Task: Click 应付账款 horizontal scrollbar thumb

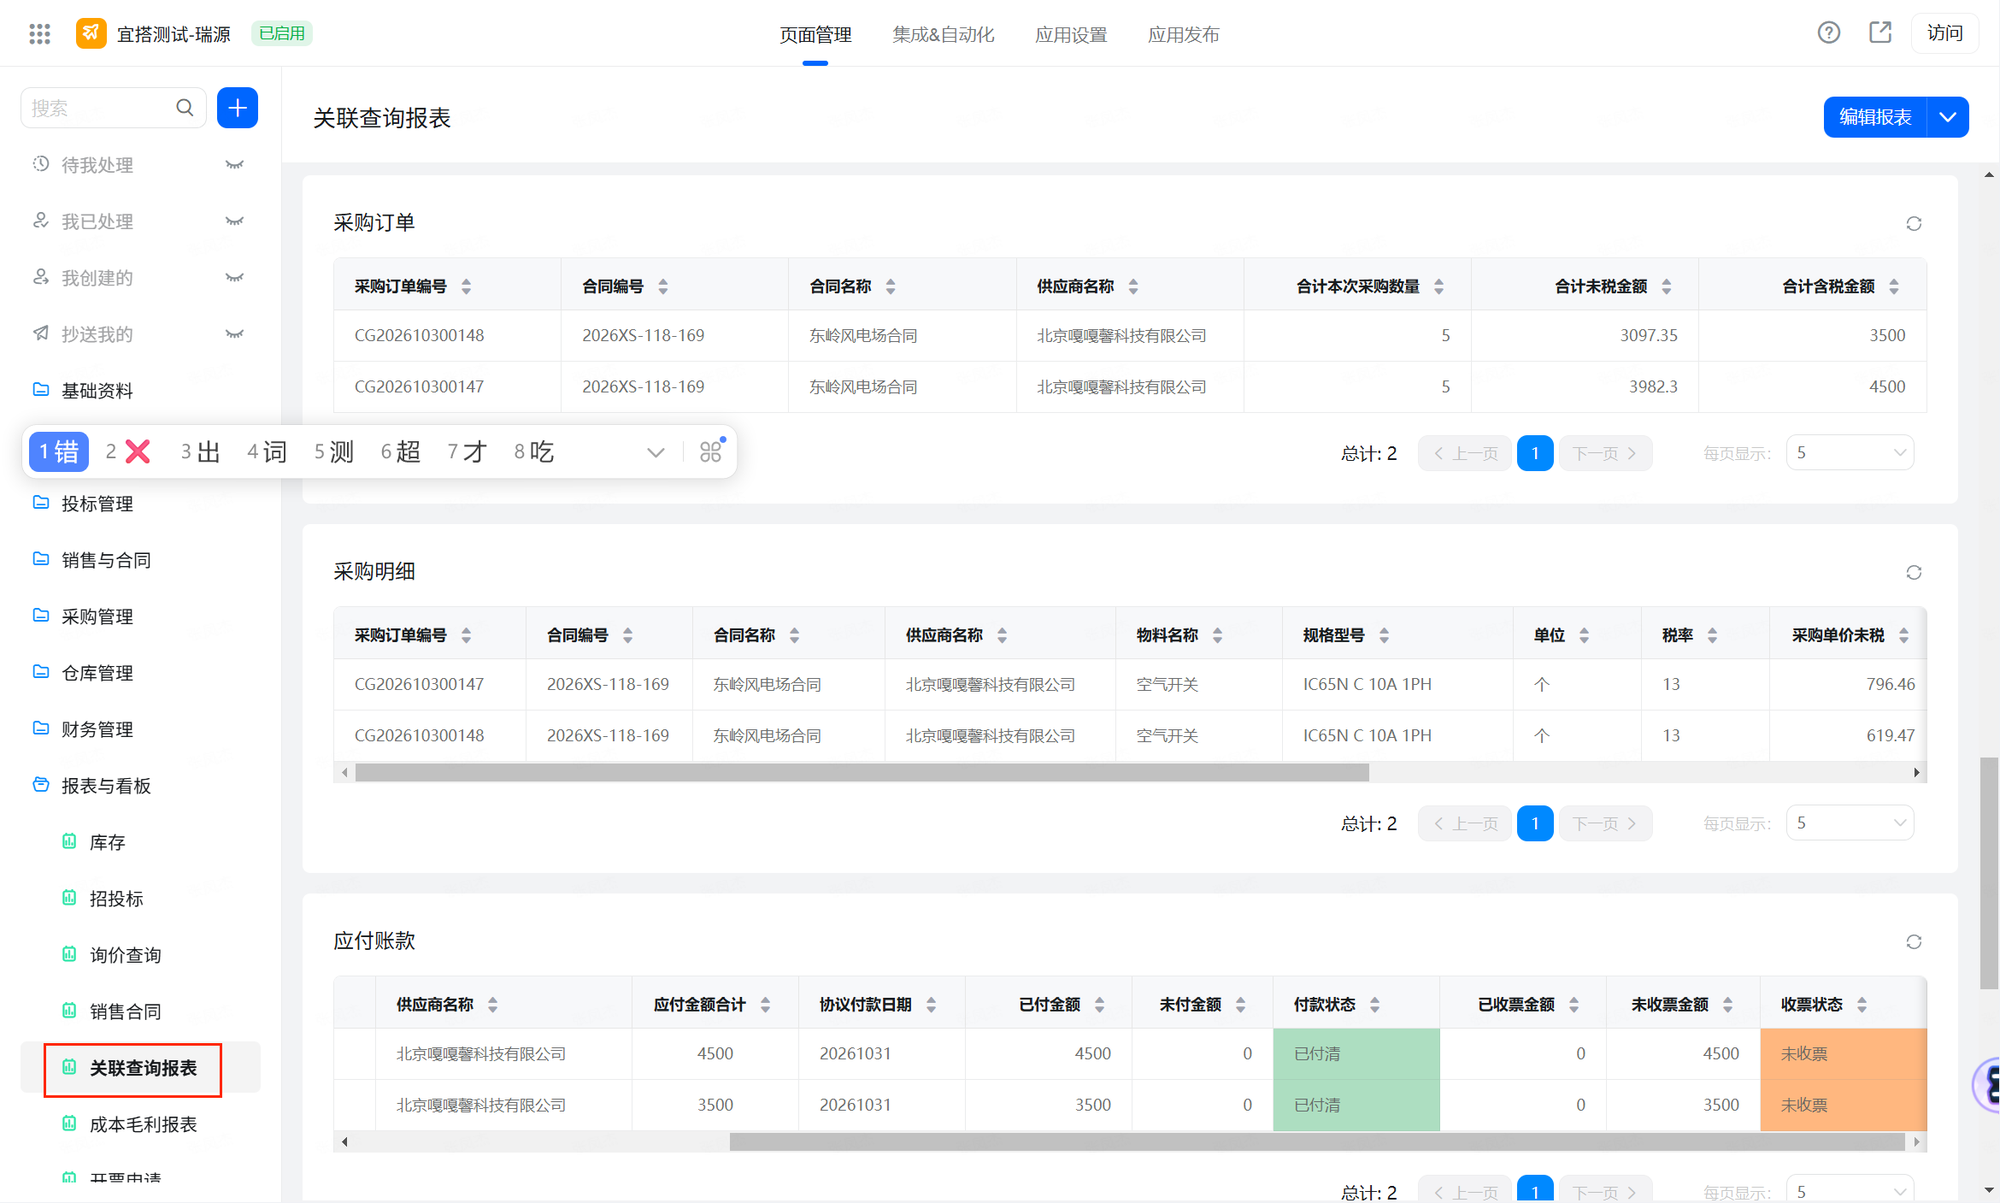Action: pos(1317,1142)
